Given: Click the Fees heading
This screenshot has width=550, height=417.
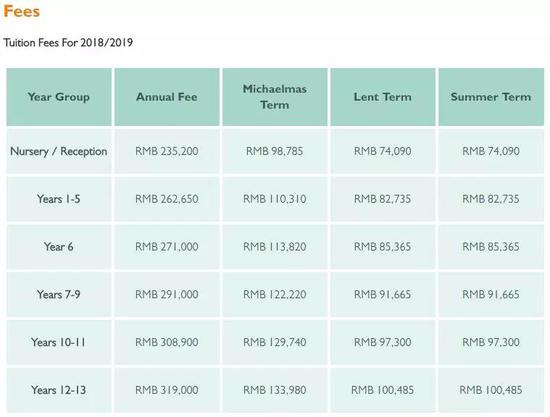Looking at the screenshot, I should pyautogui.click(x=22, y=11).
